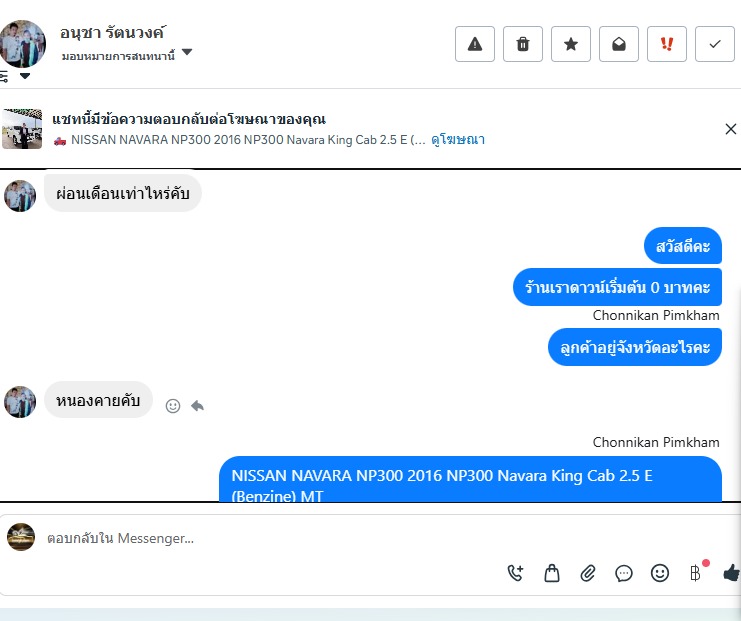Image resolution: width=741 pixels, height=621 pixels.
Task: Delete conversation using trash icon
Action: pos(523,44)
